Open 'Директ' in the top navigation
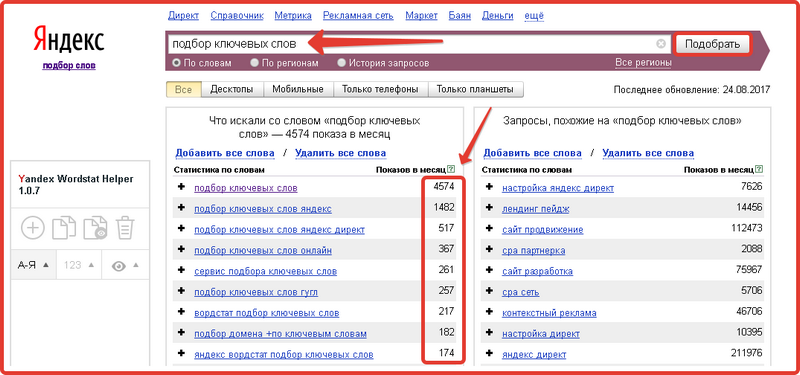This screenshot has height=375, width=800. point(183,15)
